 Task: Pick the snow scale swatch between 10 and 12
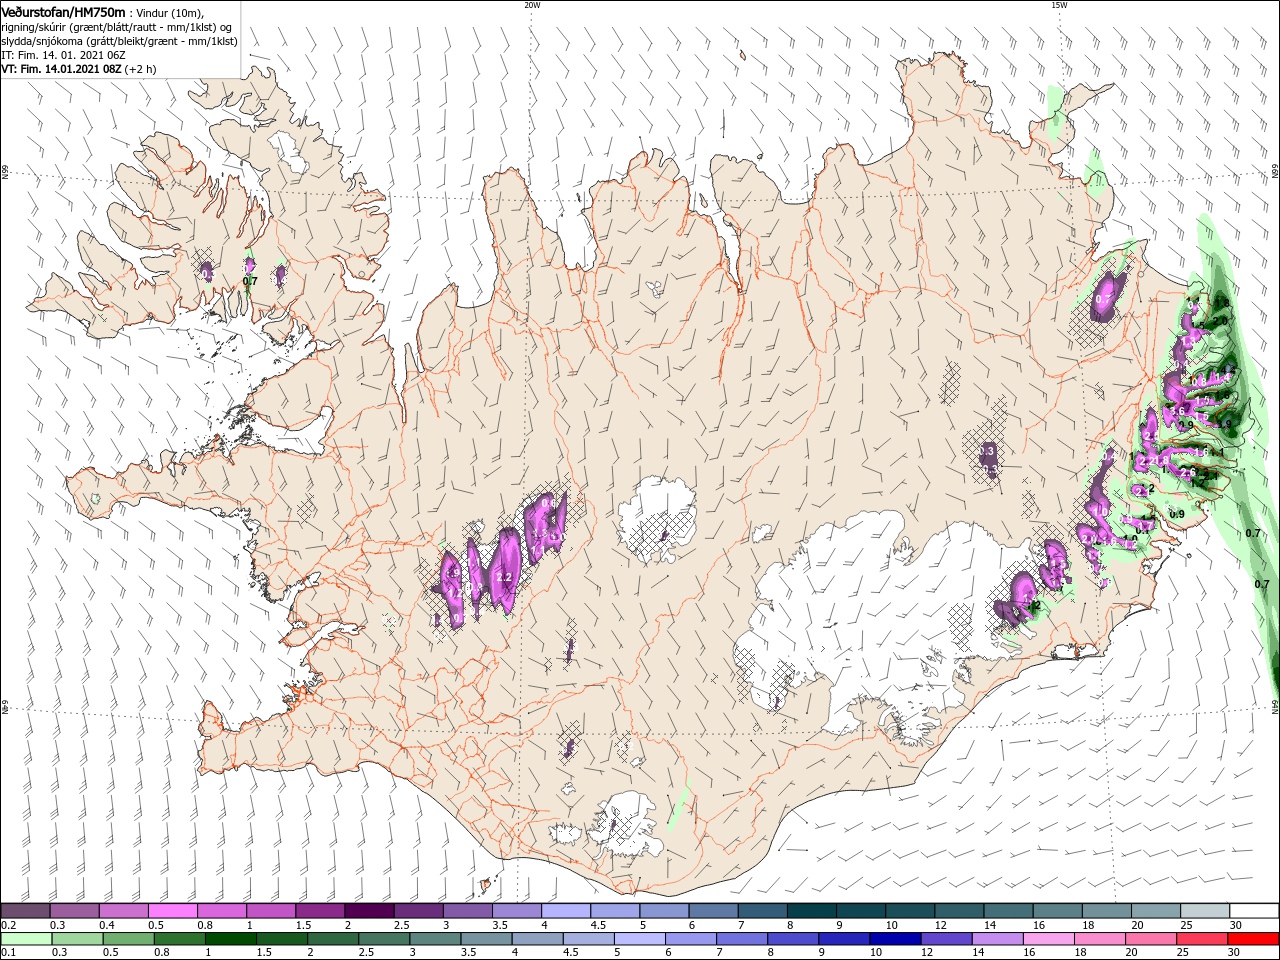910,911
